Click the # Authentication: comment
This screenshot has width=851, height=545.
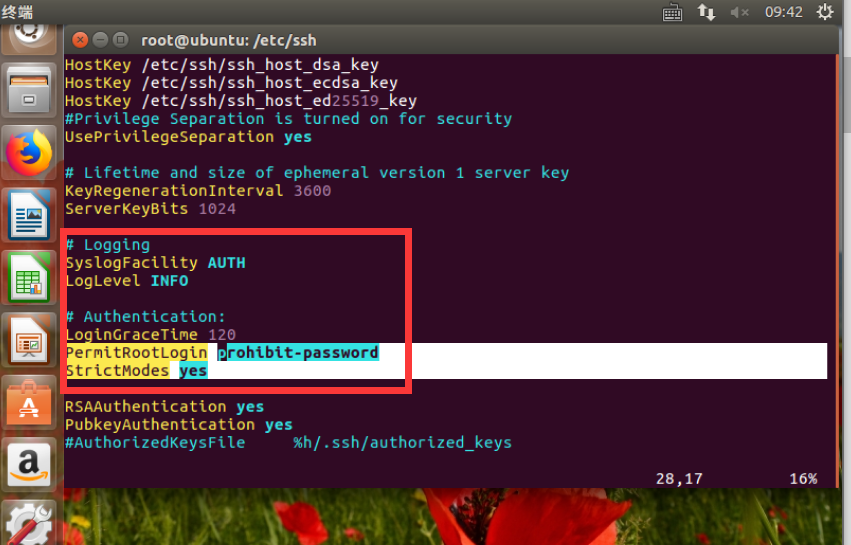145,316
